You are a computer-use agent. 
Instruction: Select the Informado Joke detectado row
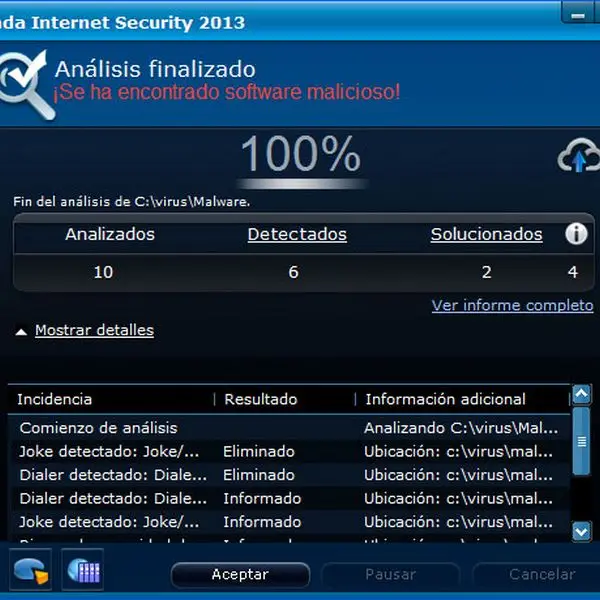pos(289,522)
